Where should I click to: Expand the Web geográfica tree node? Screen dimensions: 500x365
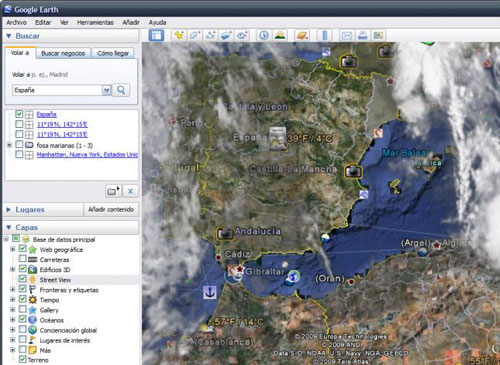tap(12, 249)
